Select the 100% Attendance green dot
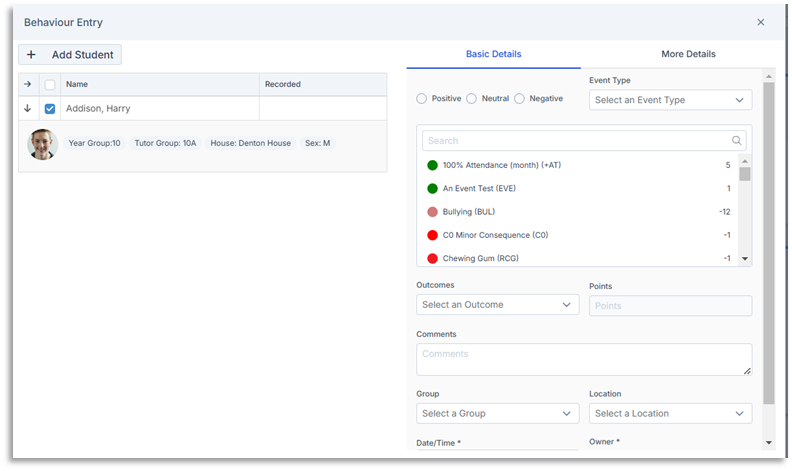Image resolution: width=792 pixels, height=471 pixels. tap(432, 165)
